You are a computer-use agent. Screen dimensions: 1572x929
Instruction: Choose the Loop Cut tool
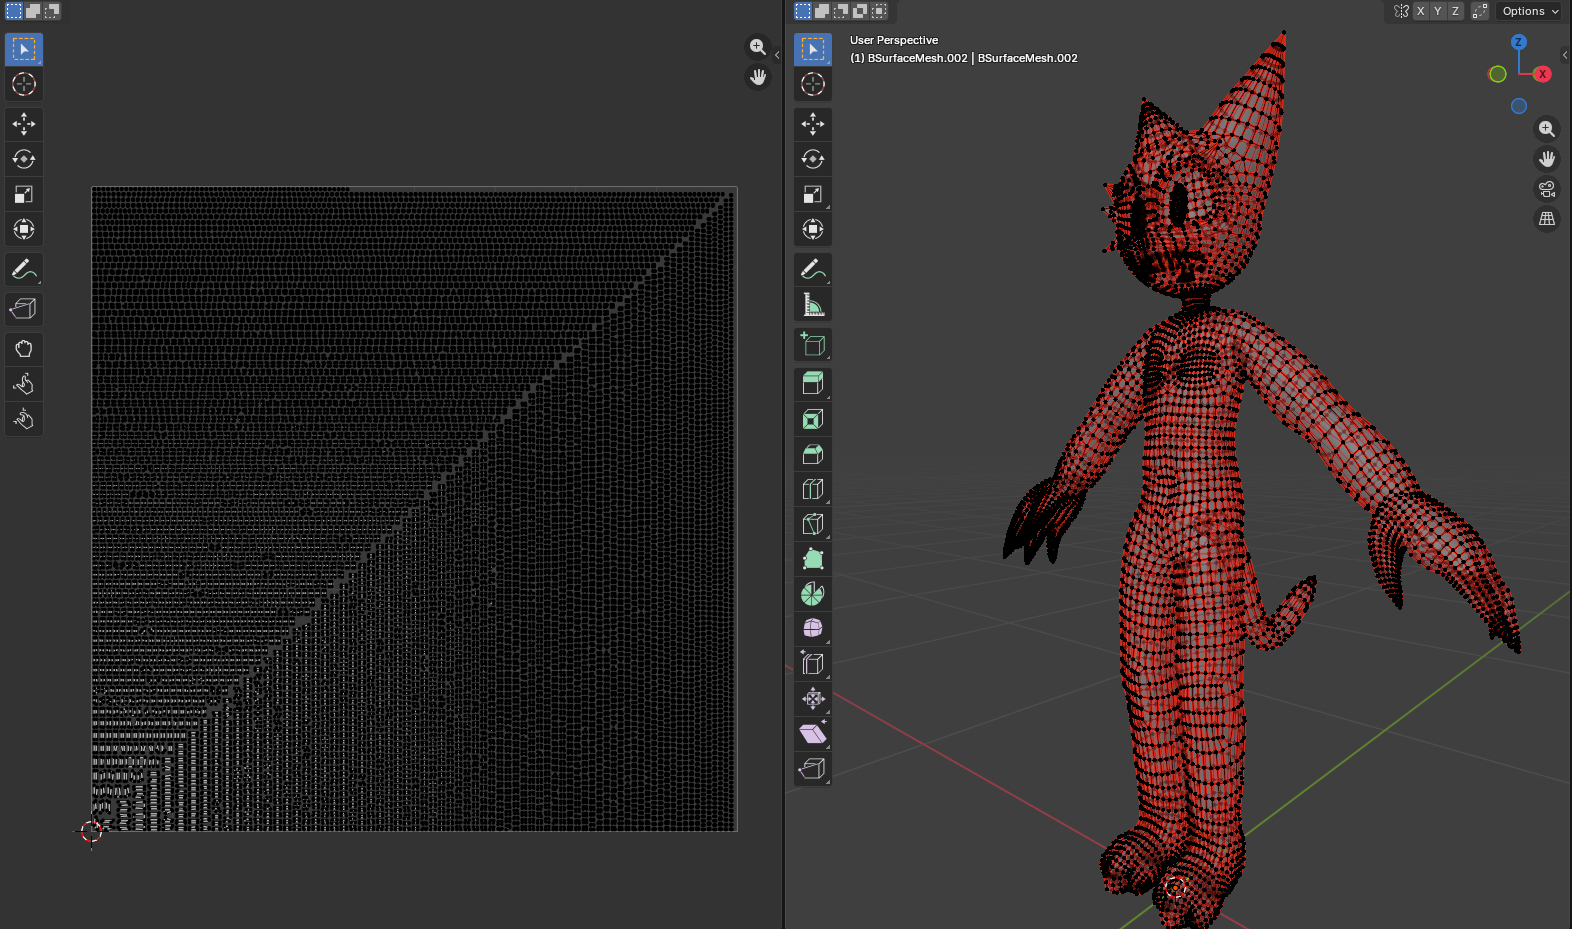pyautogui.click(x=813, y=489)
